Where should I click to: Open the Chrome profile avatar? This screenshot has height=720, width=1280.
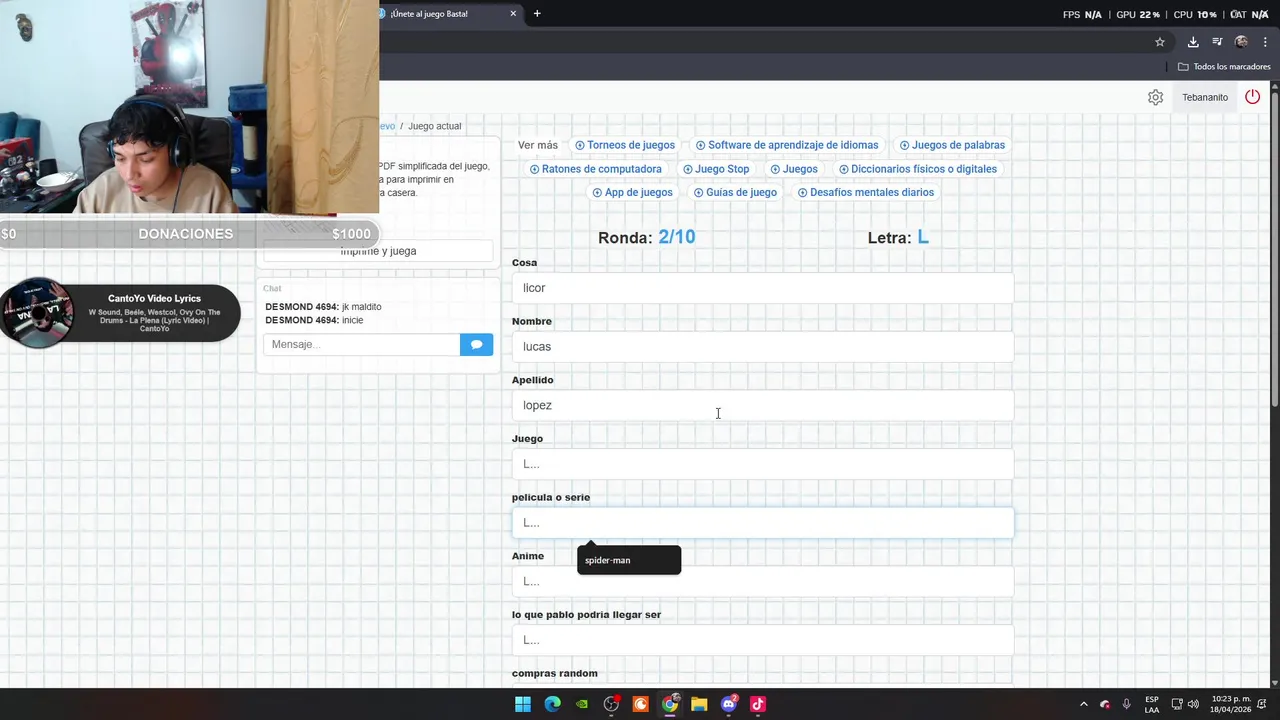1241,42
